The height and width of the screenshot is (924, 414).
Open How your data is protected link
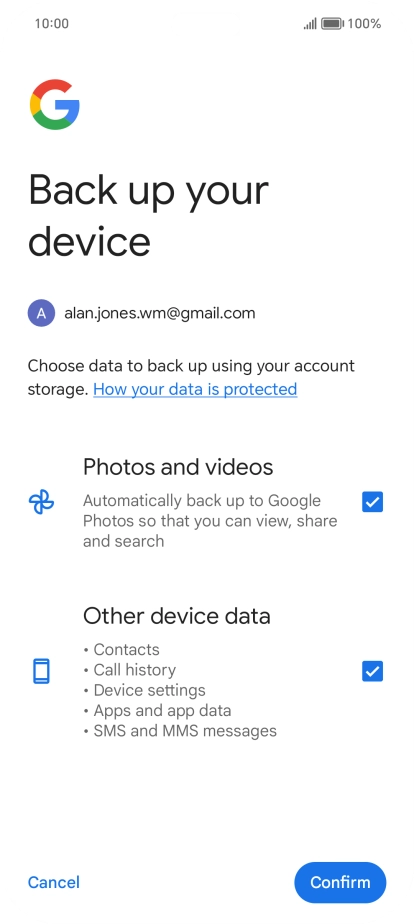point(195,389)
